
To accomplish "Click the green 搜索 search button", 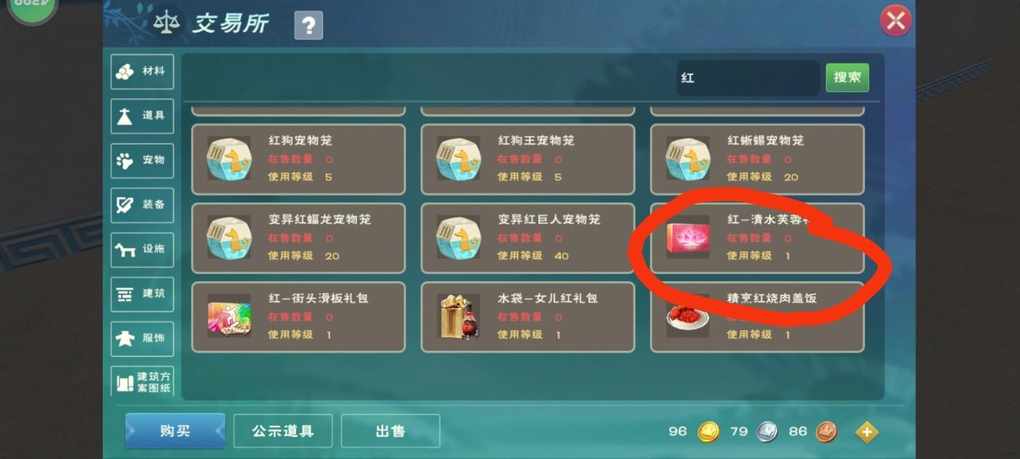I will (x=847, y=78).
